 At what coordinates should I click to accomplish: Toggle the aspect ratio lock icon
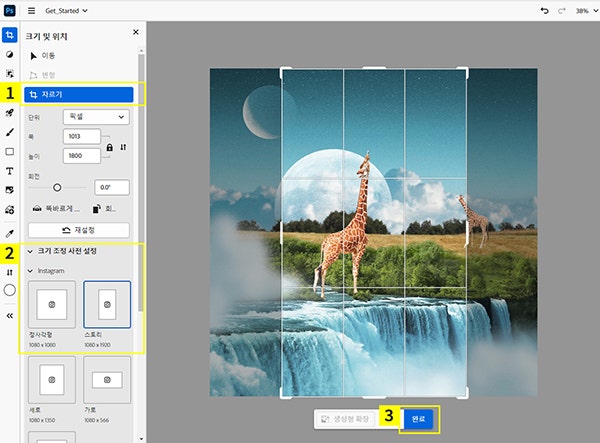(x=109, y=147)
